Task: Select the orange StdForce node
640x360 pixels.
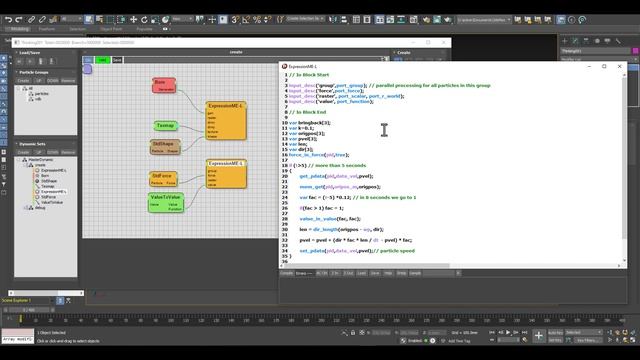Action: pyautogui.click(x=163, y=179)
